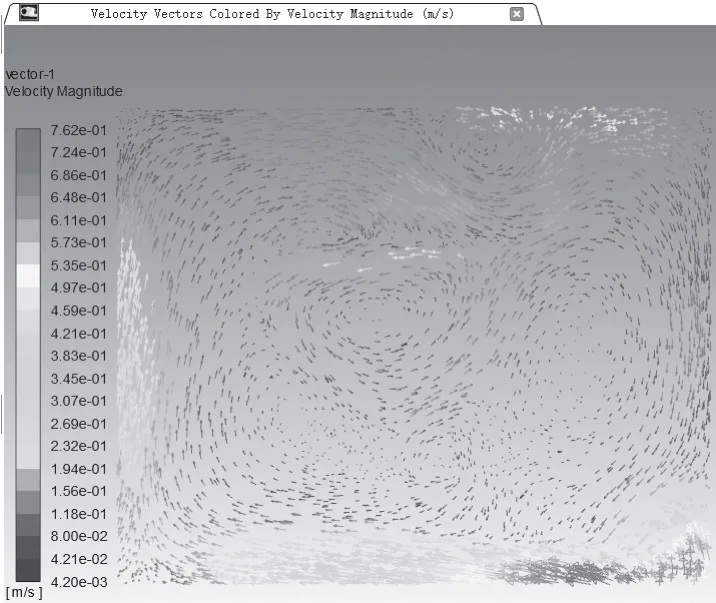Image resolution: width=716 pixels, height=603 pixels.
Task: Close the Velocity Vectors tab
Action: (516, 14)
